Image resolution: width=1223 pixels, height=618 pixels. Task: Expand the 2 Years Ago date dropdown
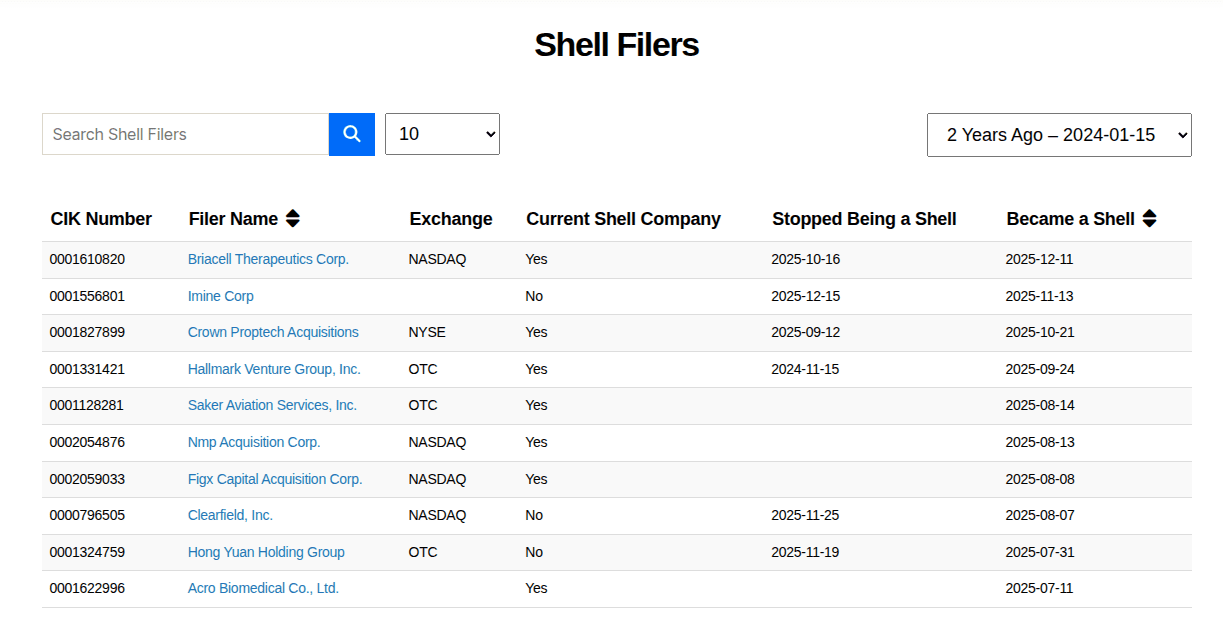(1058, 135)
